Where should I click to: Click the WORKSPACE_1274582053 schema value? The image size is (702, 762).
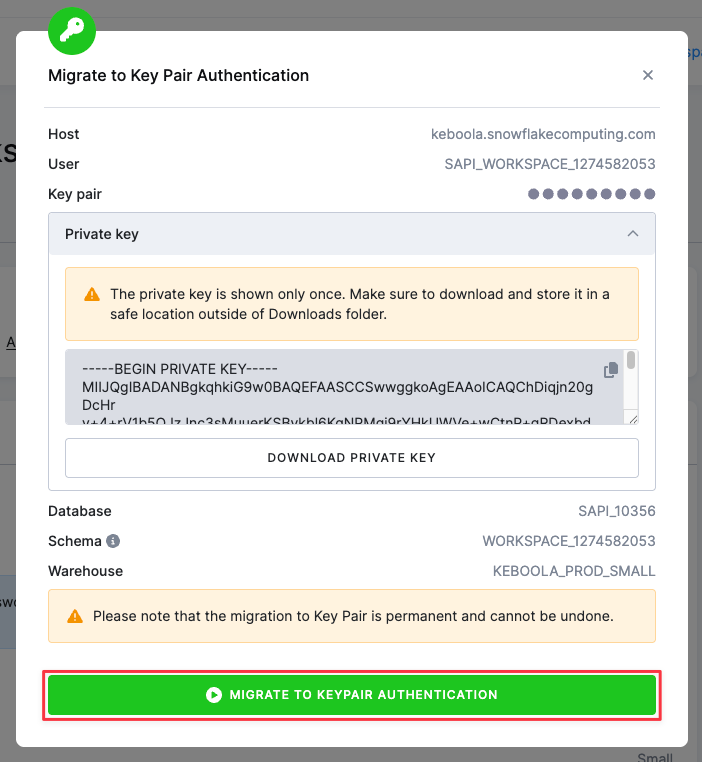pyautogui.click(x=569, y=541)
